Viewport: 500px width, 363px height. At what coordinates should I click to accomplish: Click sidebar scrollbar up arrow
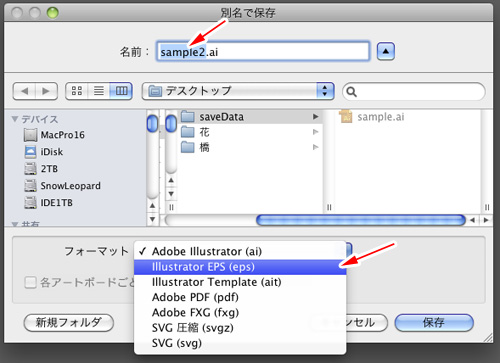tap(152, 206)
